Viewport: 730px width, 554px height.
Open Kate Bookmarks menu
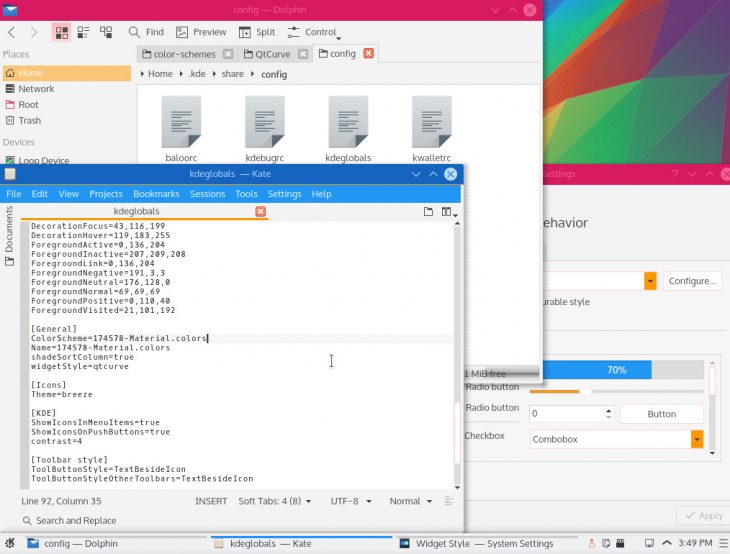156,194
